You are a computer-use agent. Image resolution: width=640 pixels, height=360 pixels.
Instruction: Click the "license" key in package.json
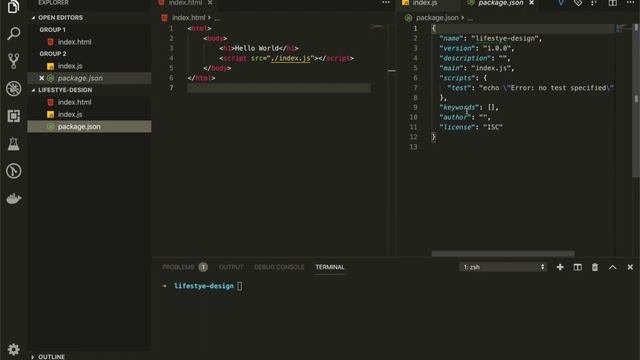coord(457,127)
